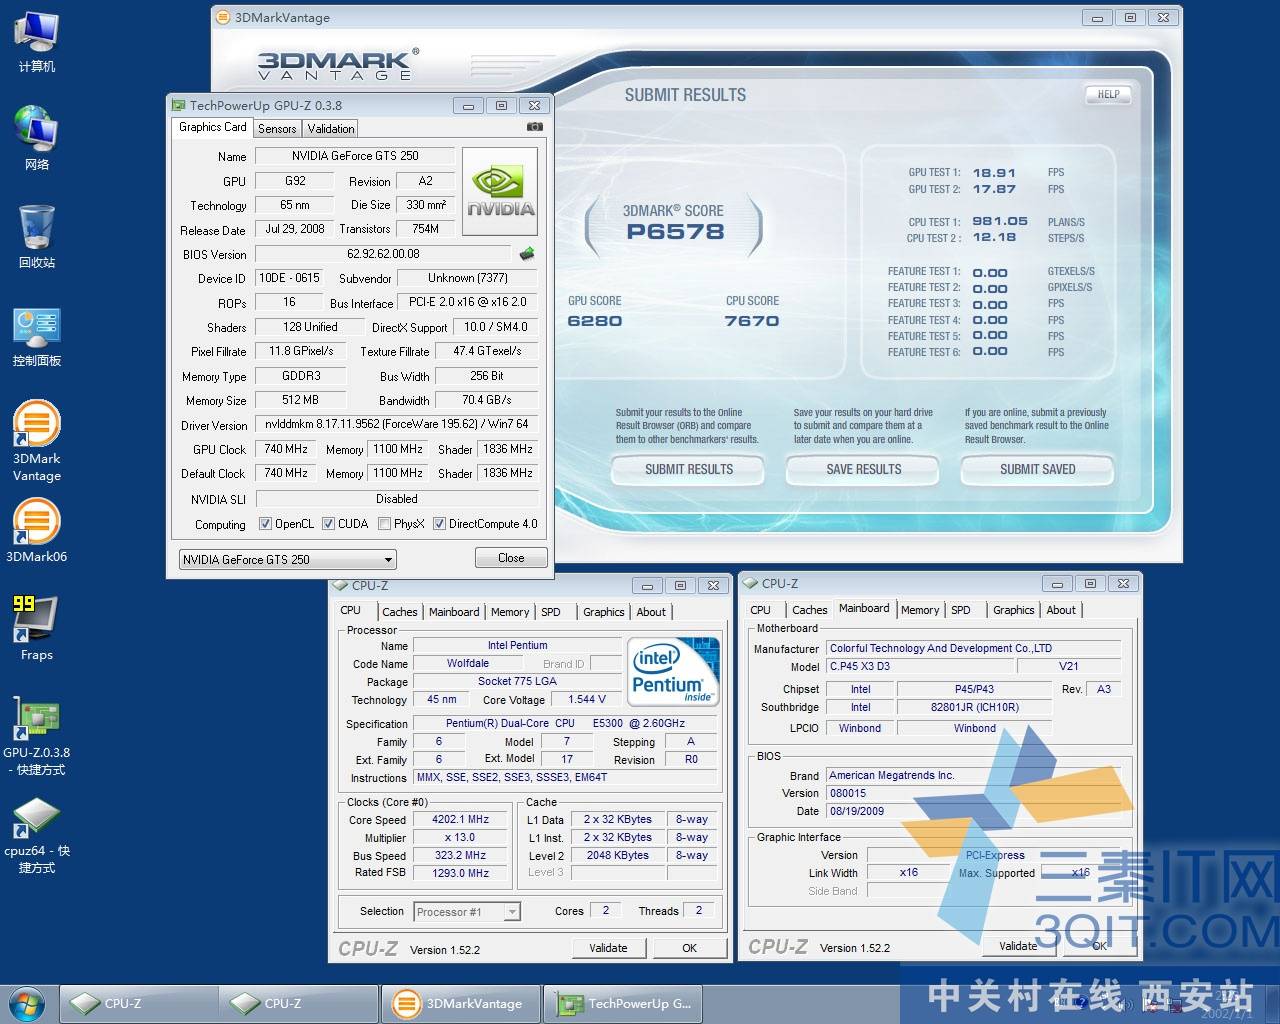Click the BIOS save chip icon in GPU-Z

click(527, 254)
